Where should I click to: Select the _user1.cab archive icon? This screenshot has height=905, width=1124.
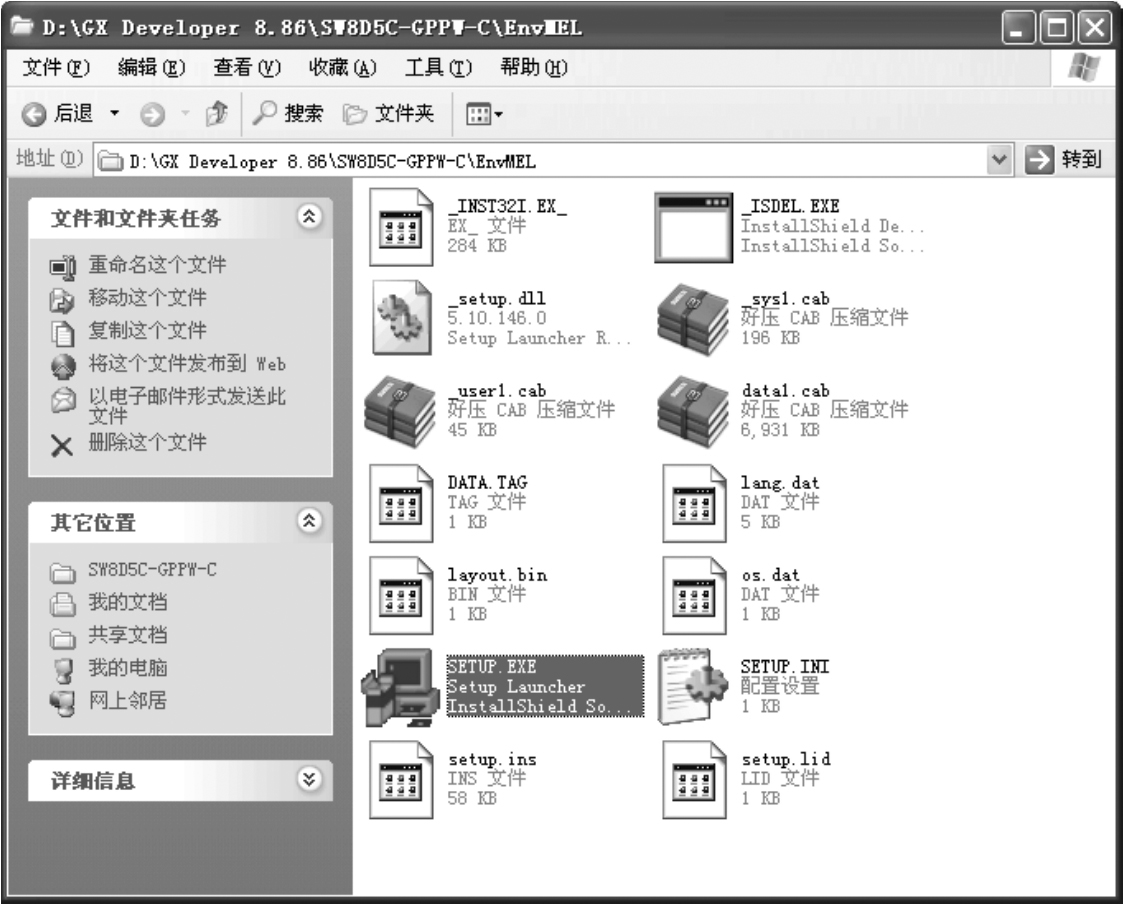coord(400,412)
